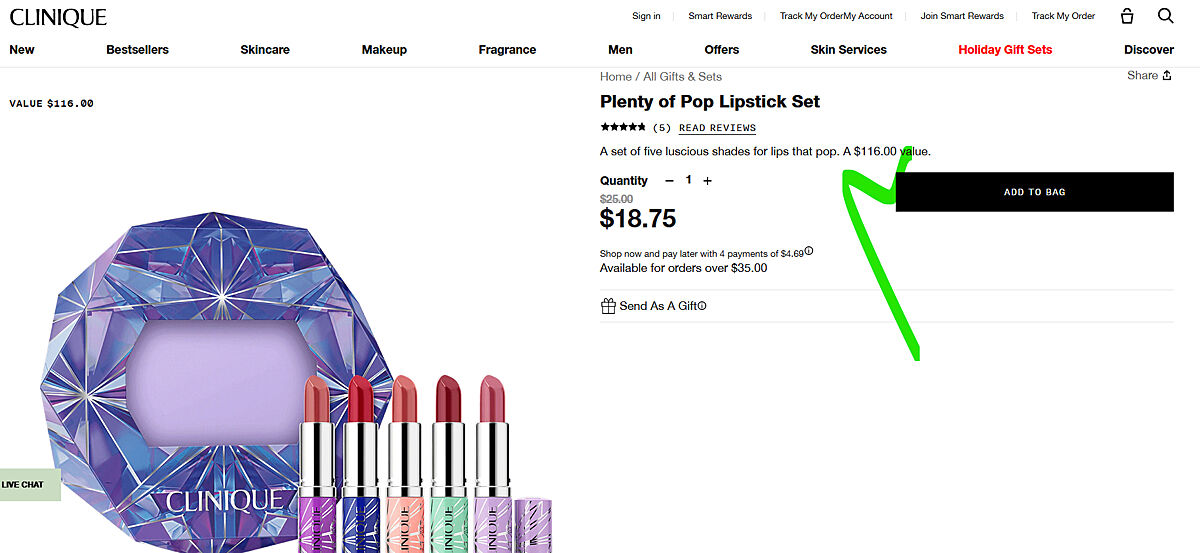Open the Fragrance menu
Screen dimensions: 1200x553
coord(507,50)
